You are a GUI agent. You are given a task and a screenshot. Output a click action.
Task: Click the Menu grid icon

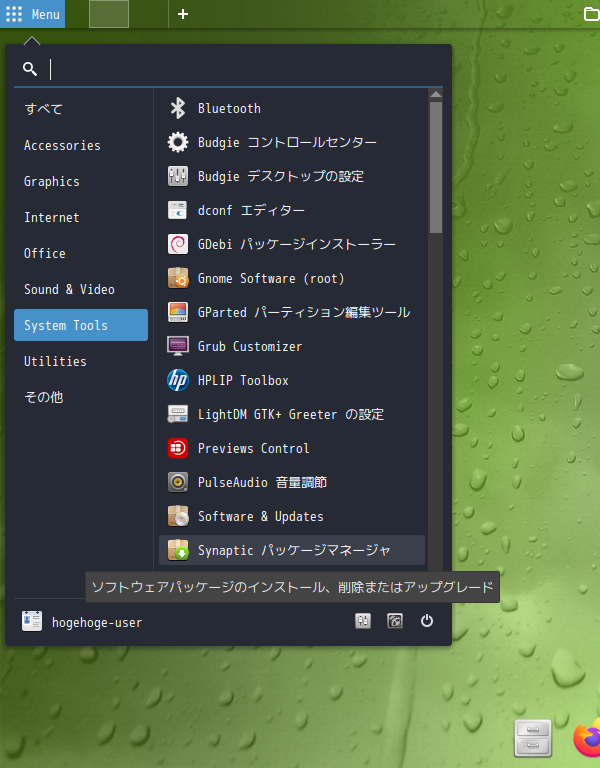tap(14, 14)
